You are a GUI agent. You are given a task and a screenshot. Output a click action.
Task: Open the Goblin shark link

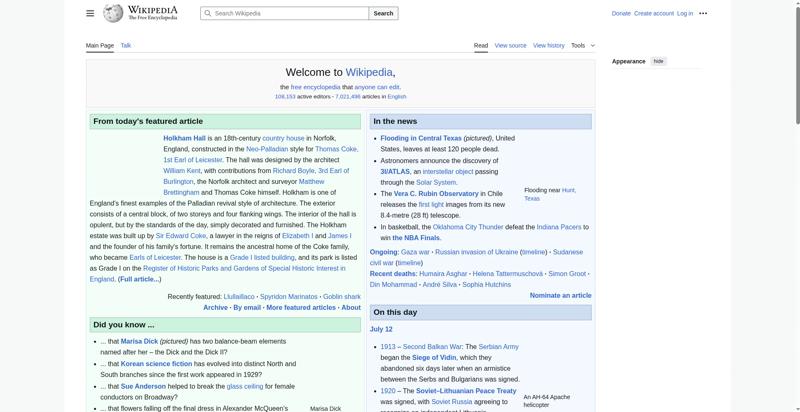(x=342, y=297)
